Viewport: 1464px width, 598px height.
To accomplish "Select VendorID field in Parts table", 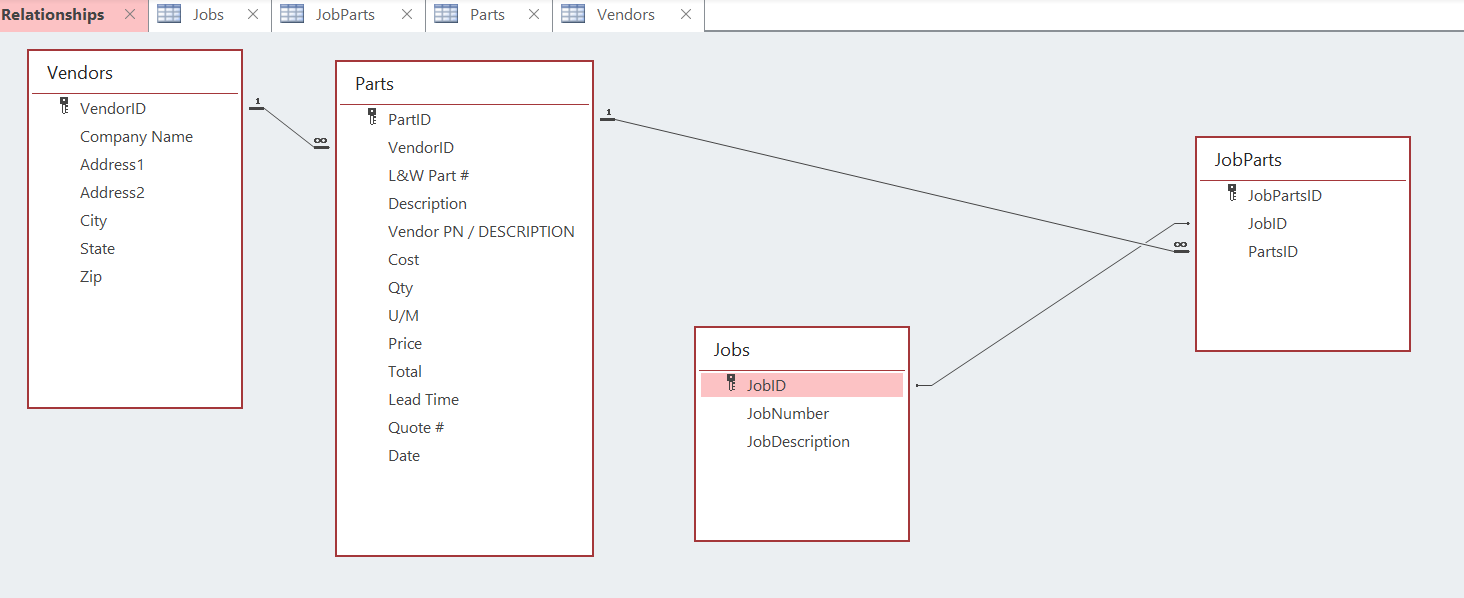I will pos(421,148).
